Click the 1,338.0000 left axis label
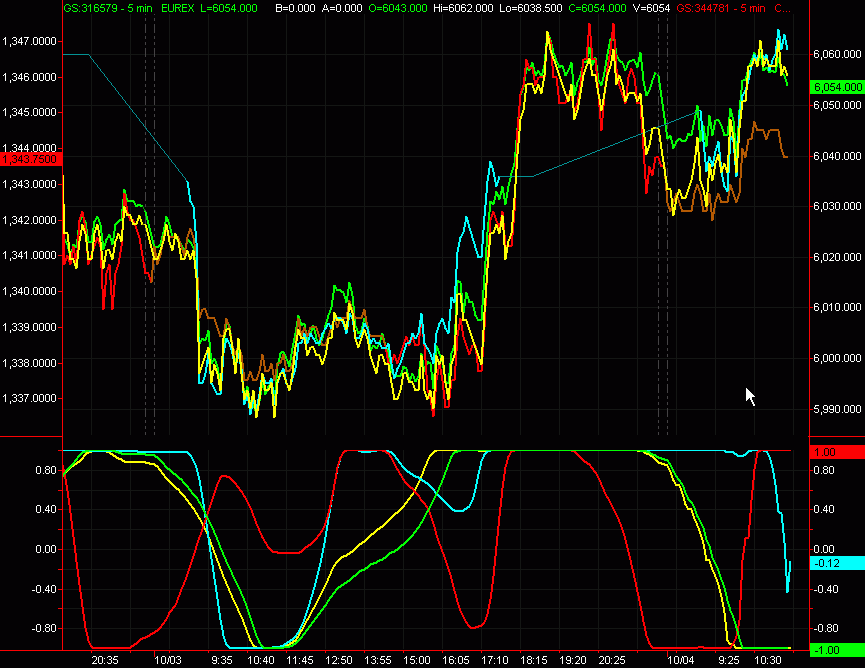Screen dimensions: 865x668 point(29,363)
